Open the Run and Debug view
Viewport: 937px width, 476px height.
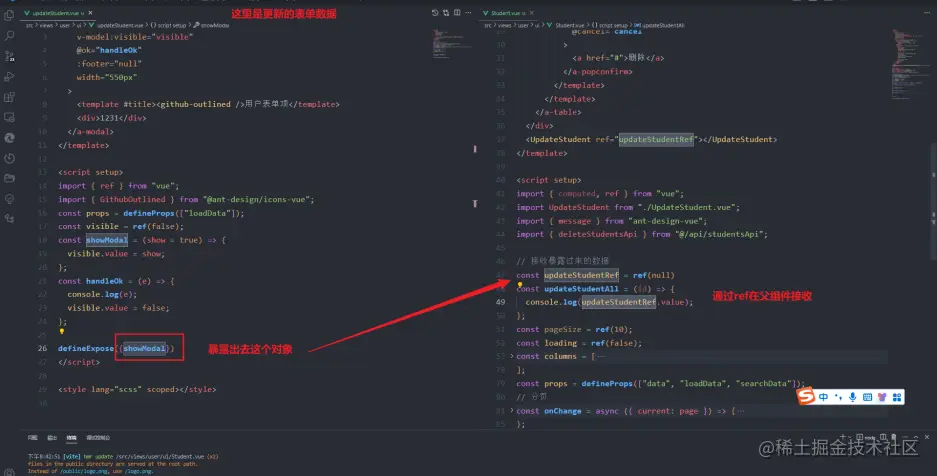pyautogui.click(x=9, y=76)
